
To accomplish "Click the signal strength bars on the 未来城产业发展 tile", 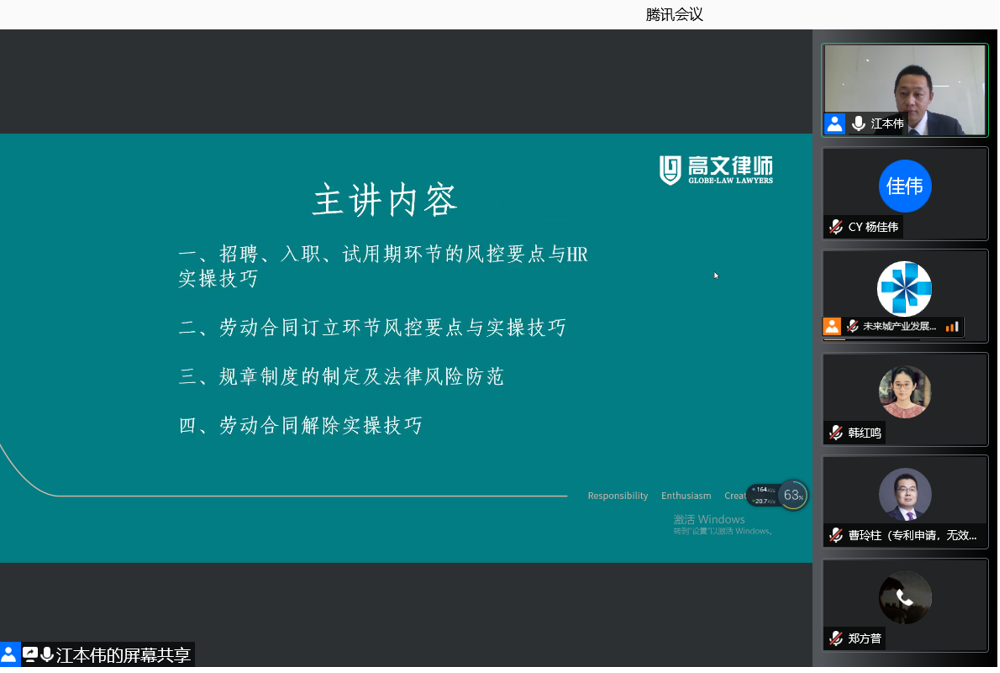I will [x=952, y=327].
